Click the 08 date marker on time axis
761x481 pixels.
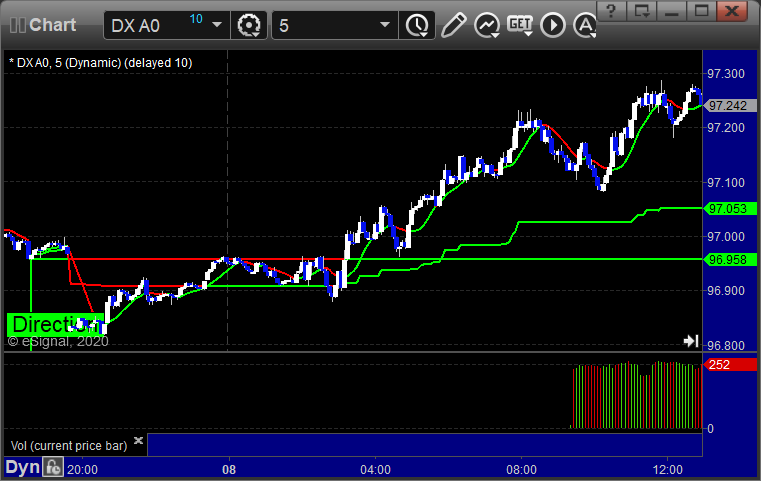click(x=229, y=470)
